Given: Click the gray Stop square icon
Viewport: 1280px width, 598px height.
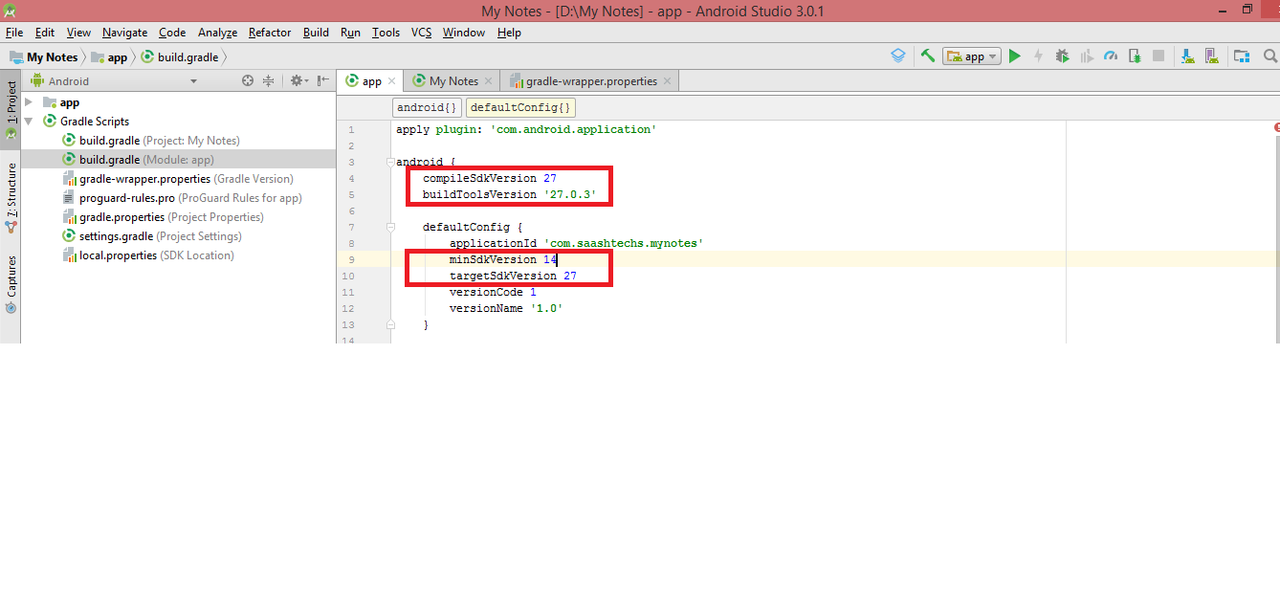Looking at the screenshot, I should click(1158, 56).
